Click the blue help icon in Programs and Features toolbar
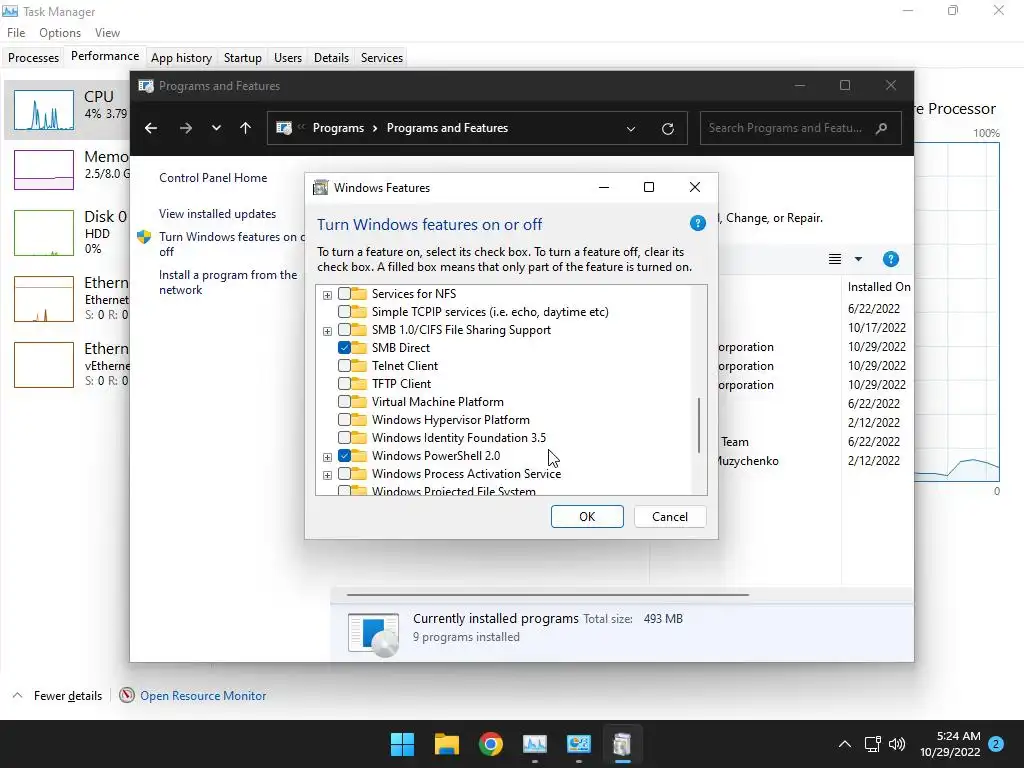The height and width of the screenshot is (768, 1024). (x=890, y=259)
